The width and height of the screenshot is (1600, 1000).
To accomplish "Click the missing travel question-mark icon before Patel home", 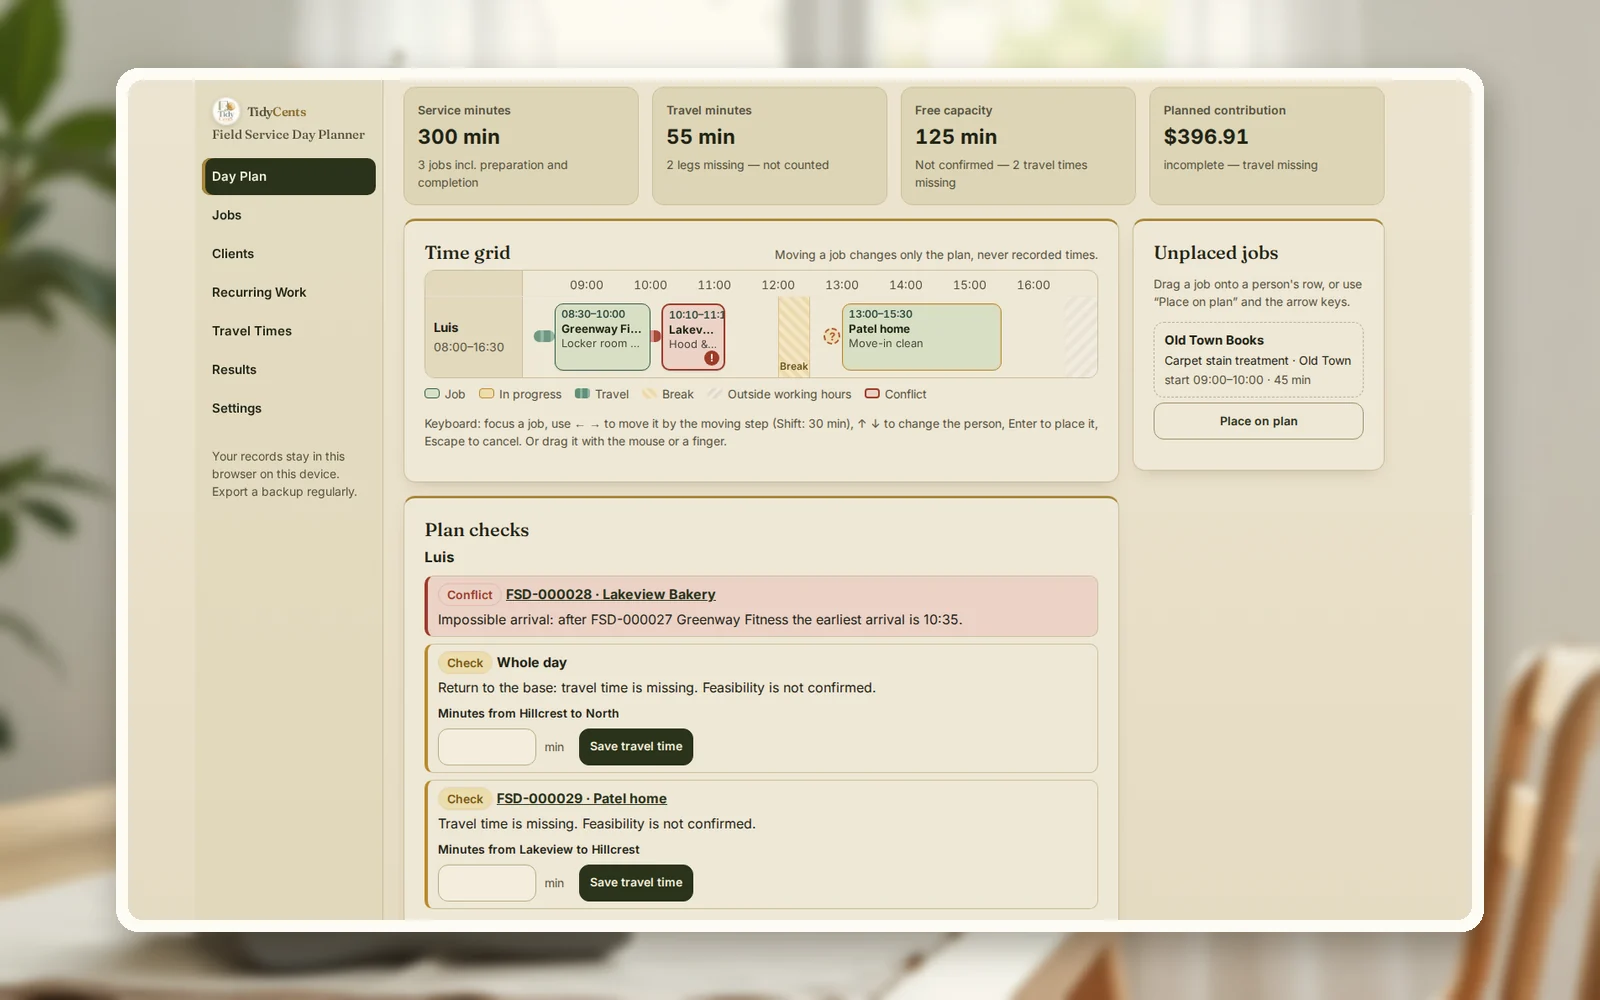I will click(831, 337).
